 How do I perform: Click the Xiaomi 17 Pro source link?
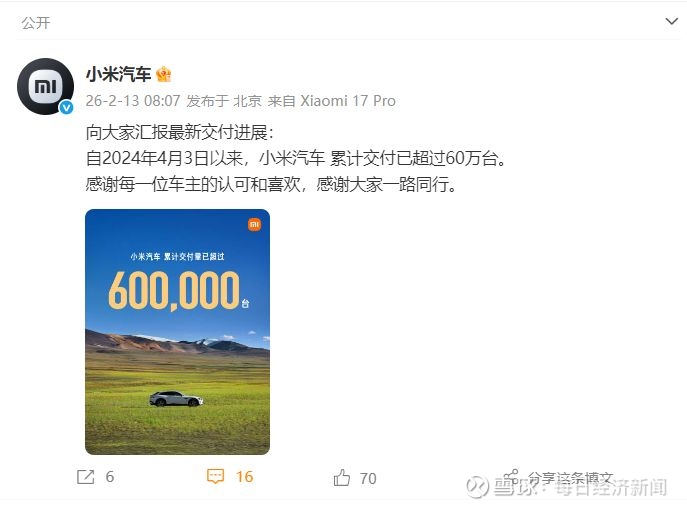(x=348, y=101)
